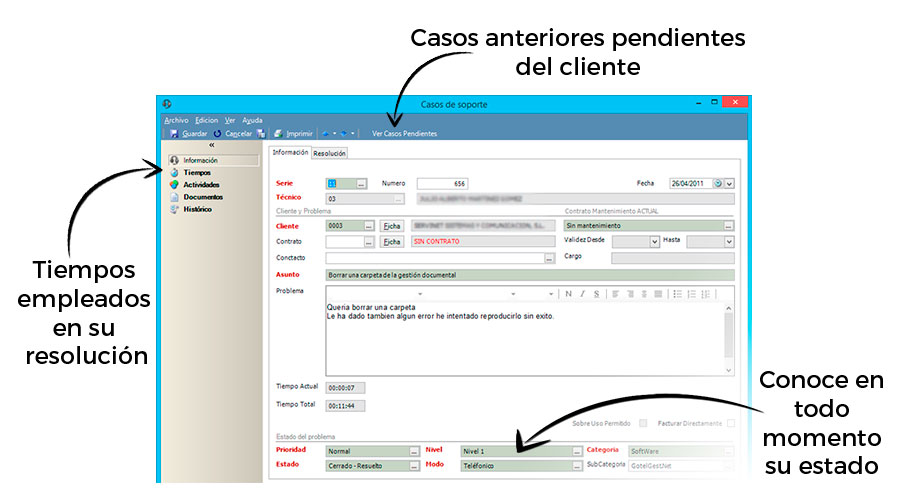Open Actividades section in sidebar
The image size is (900, 500).
201,184
